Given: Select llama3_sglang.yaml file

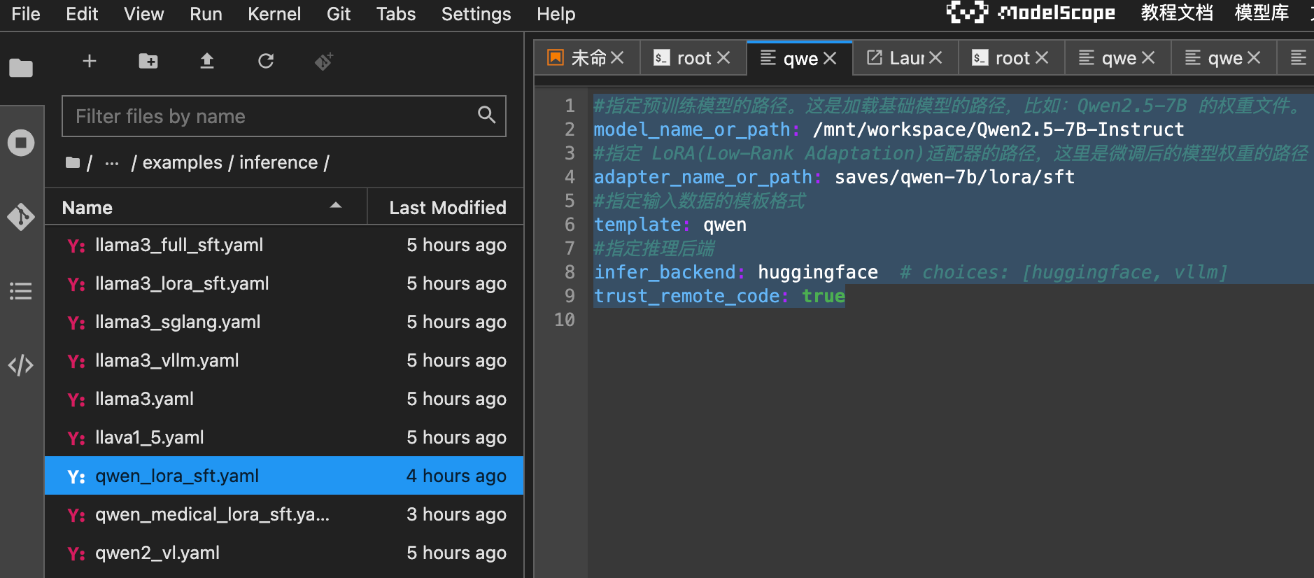Looking at the screenshot, I should pos(284,322).
